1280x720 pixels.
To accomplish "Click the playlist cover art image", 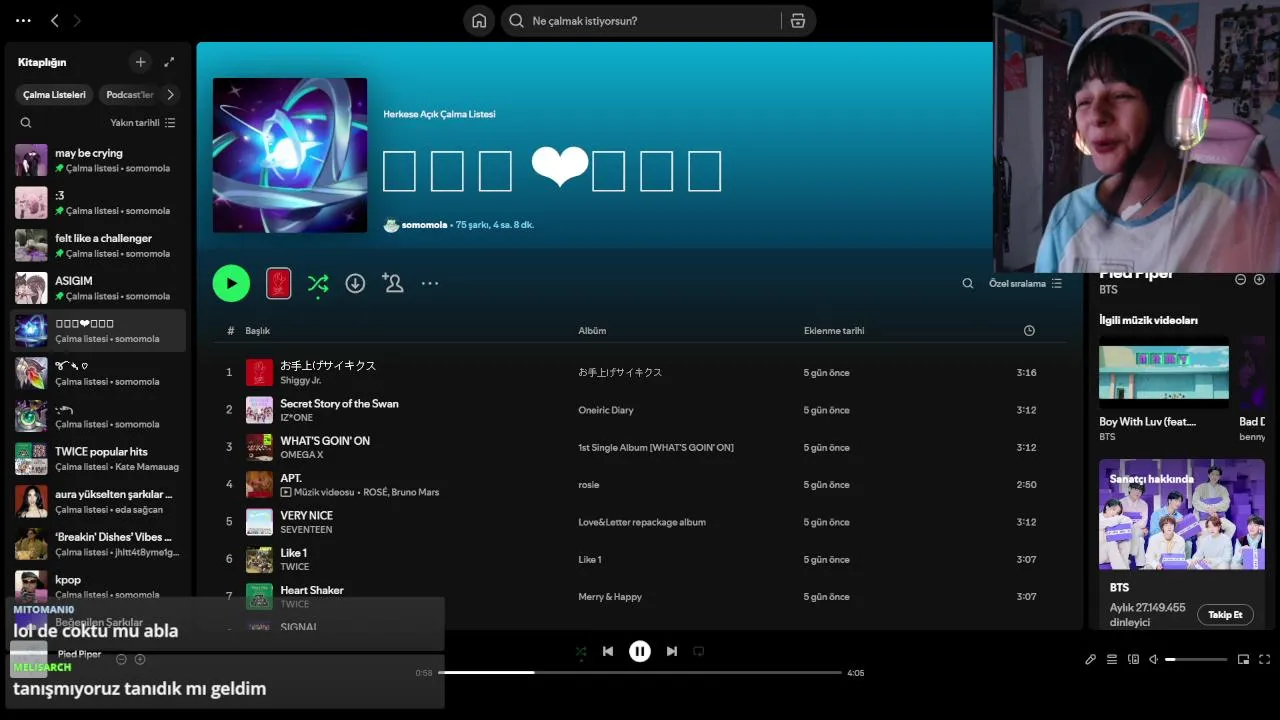I will click(x=290, y=155).
